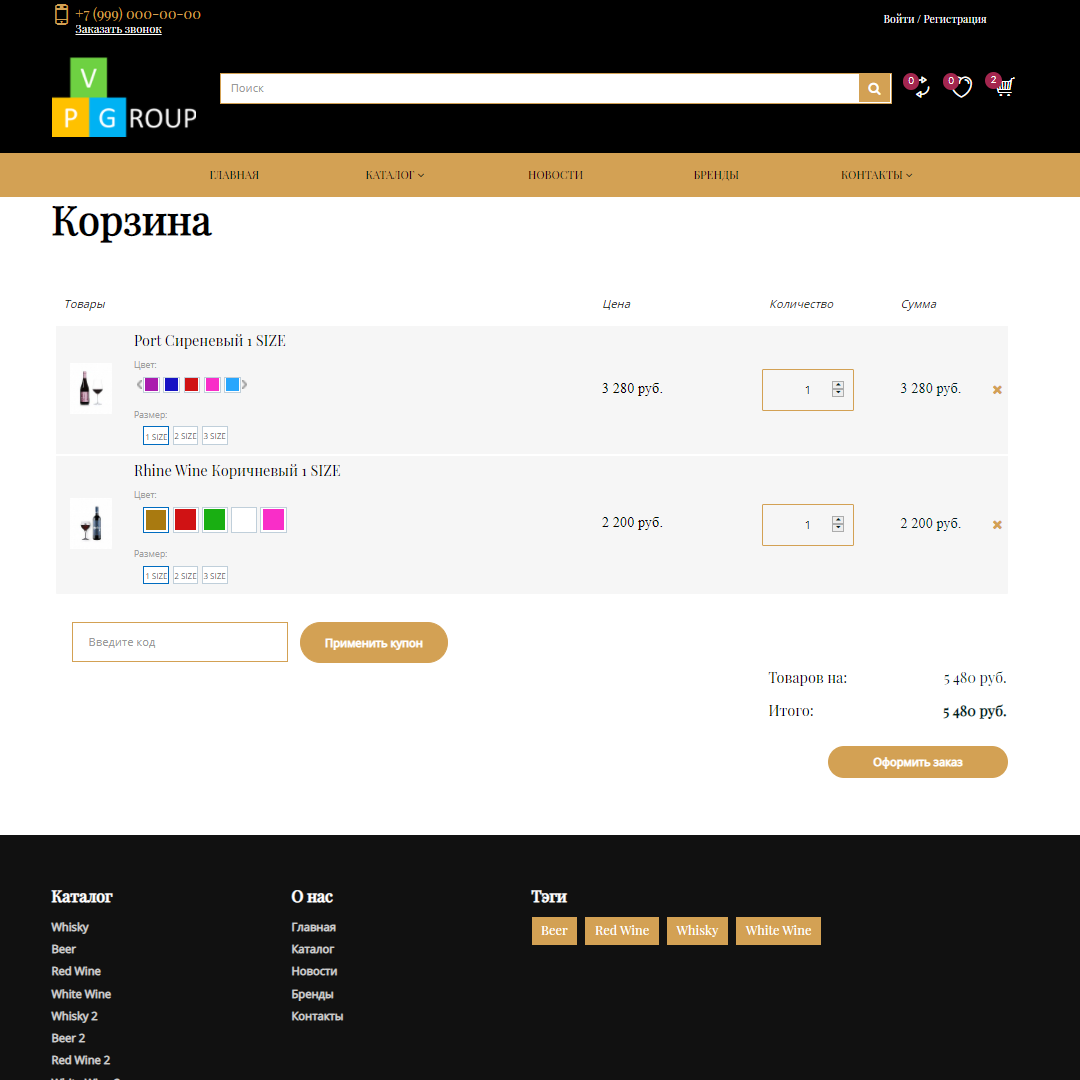The width and height of the screenshot is (1080, 1080).
Task: Click the VP Group logo
Action: pos(124,98)
